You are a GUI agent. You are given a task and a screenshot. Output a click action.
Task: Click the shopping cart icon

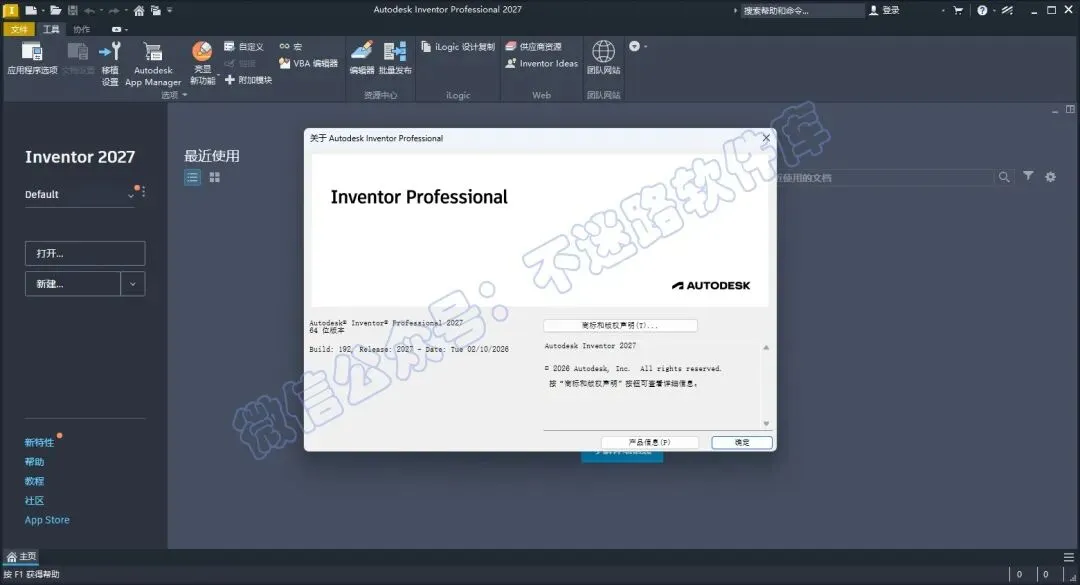(958, 10)
